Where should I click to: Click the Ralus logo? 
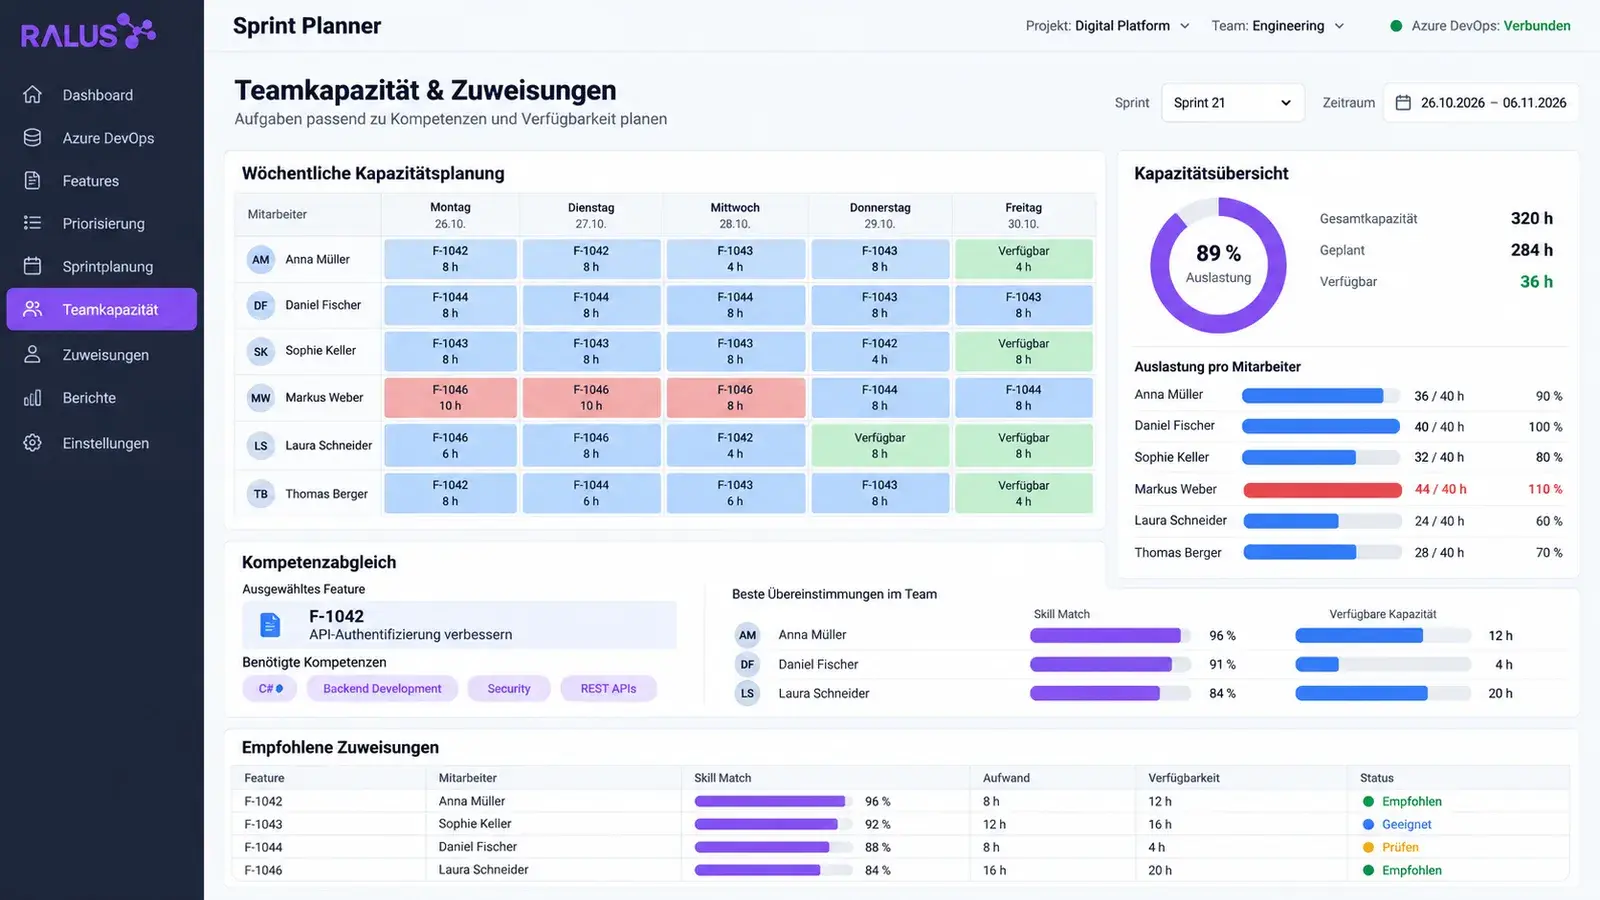point(88,32)
